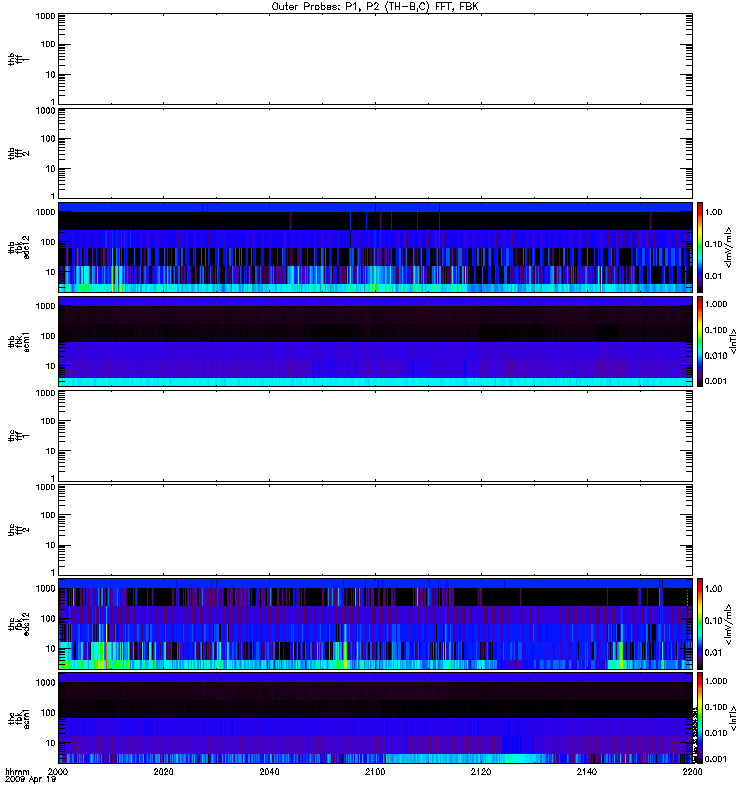Click the thc fff 2 y-axis title
Viewport: 750px width, 800px height.
[19, 530]
